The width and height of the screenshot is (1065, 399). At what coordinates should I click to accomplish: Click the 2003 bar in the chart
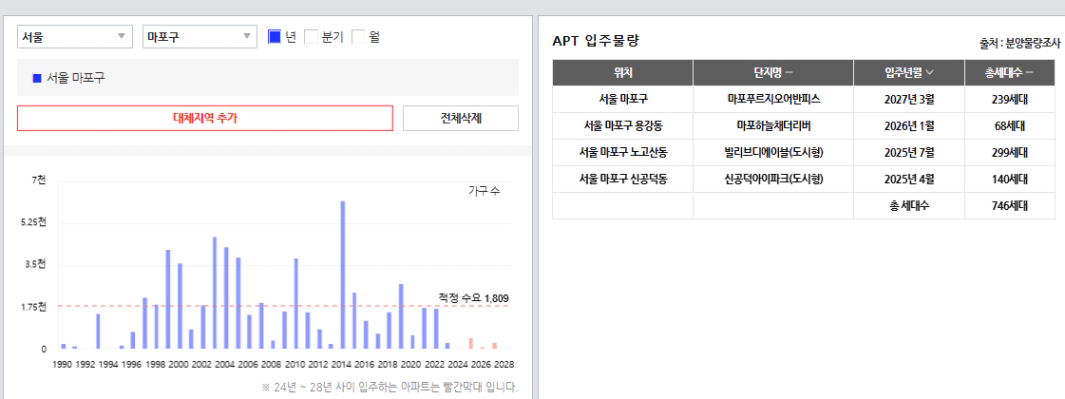tap(215, 293)
